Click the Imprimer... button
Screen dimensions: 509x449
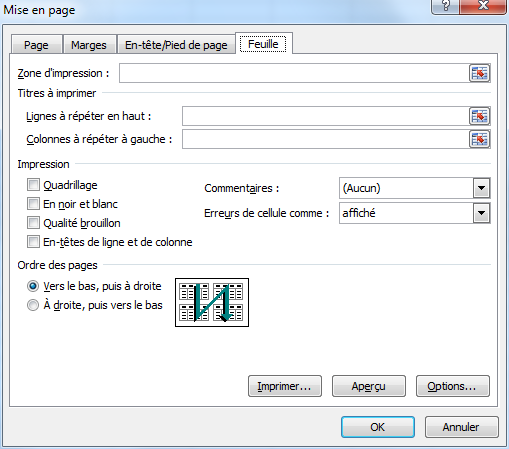[285, 386]
